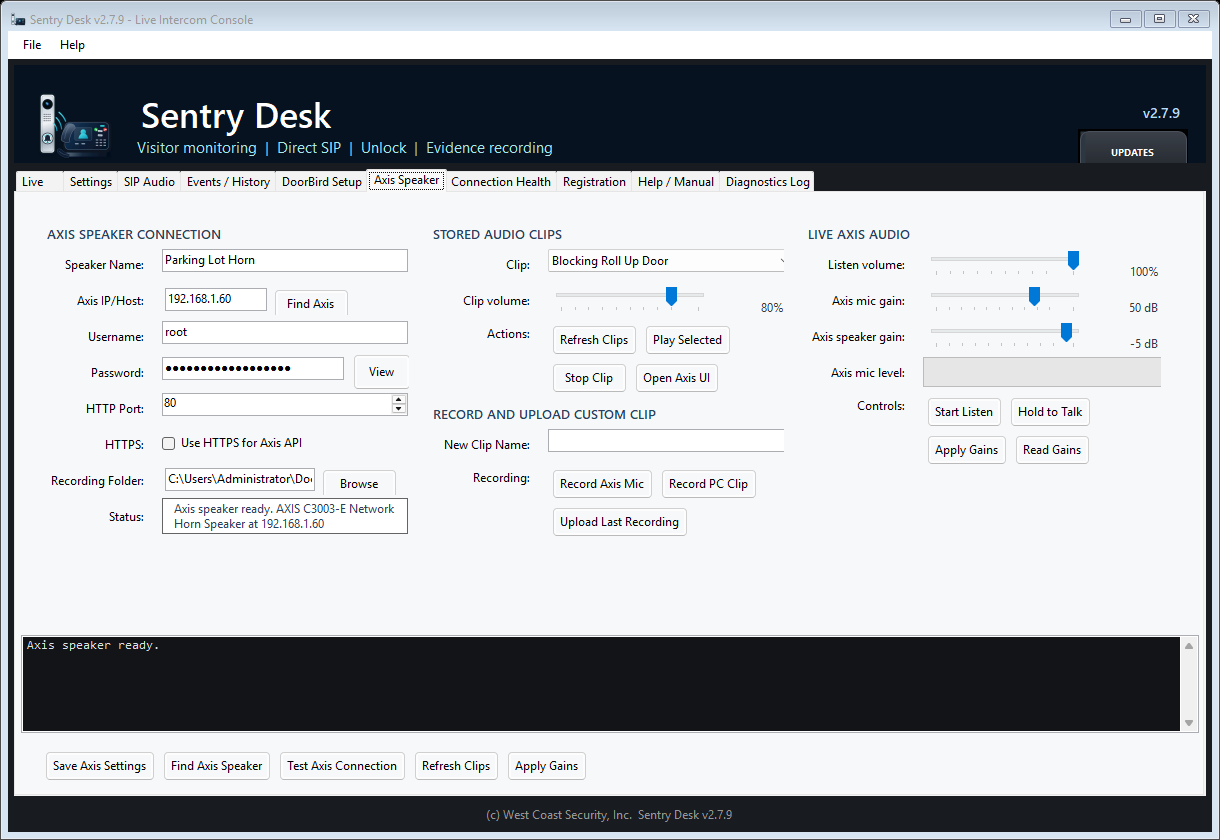Click View to reveal the password

(382, 371)
